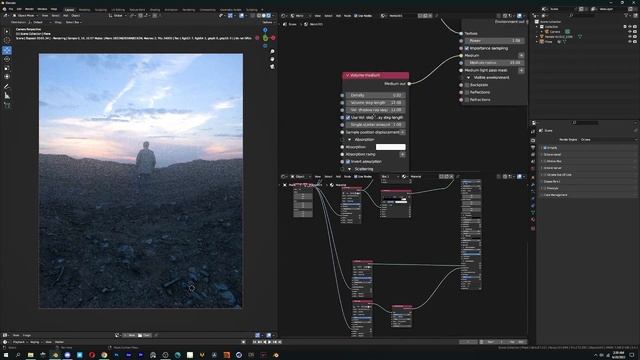Open Windows Start menu
The width and height of the screenshot is (640, 360).
6,355
